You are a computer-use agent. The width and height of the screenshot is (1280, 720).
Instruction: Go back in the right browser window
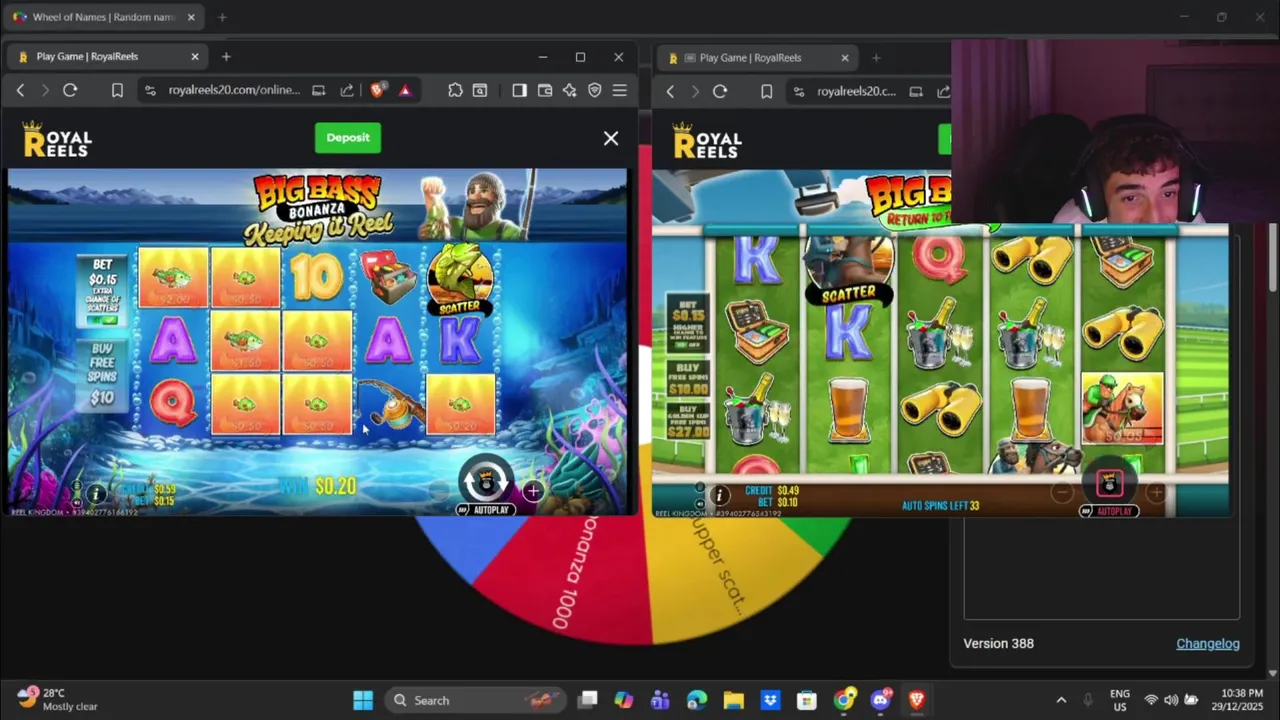(x=670, y=91)
